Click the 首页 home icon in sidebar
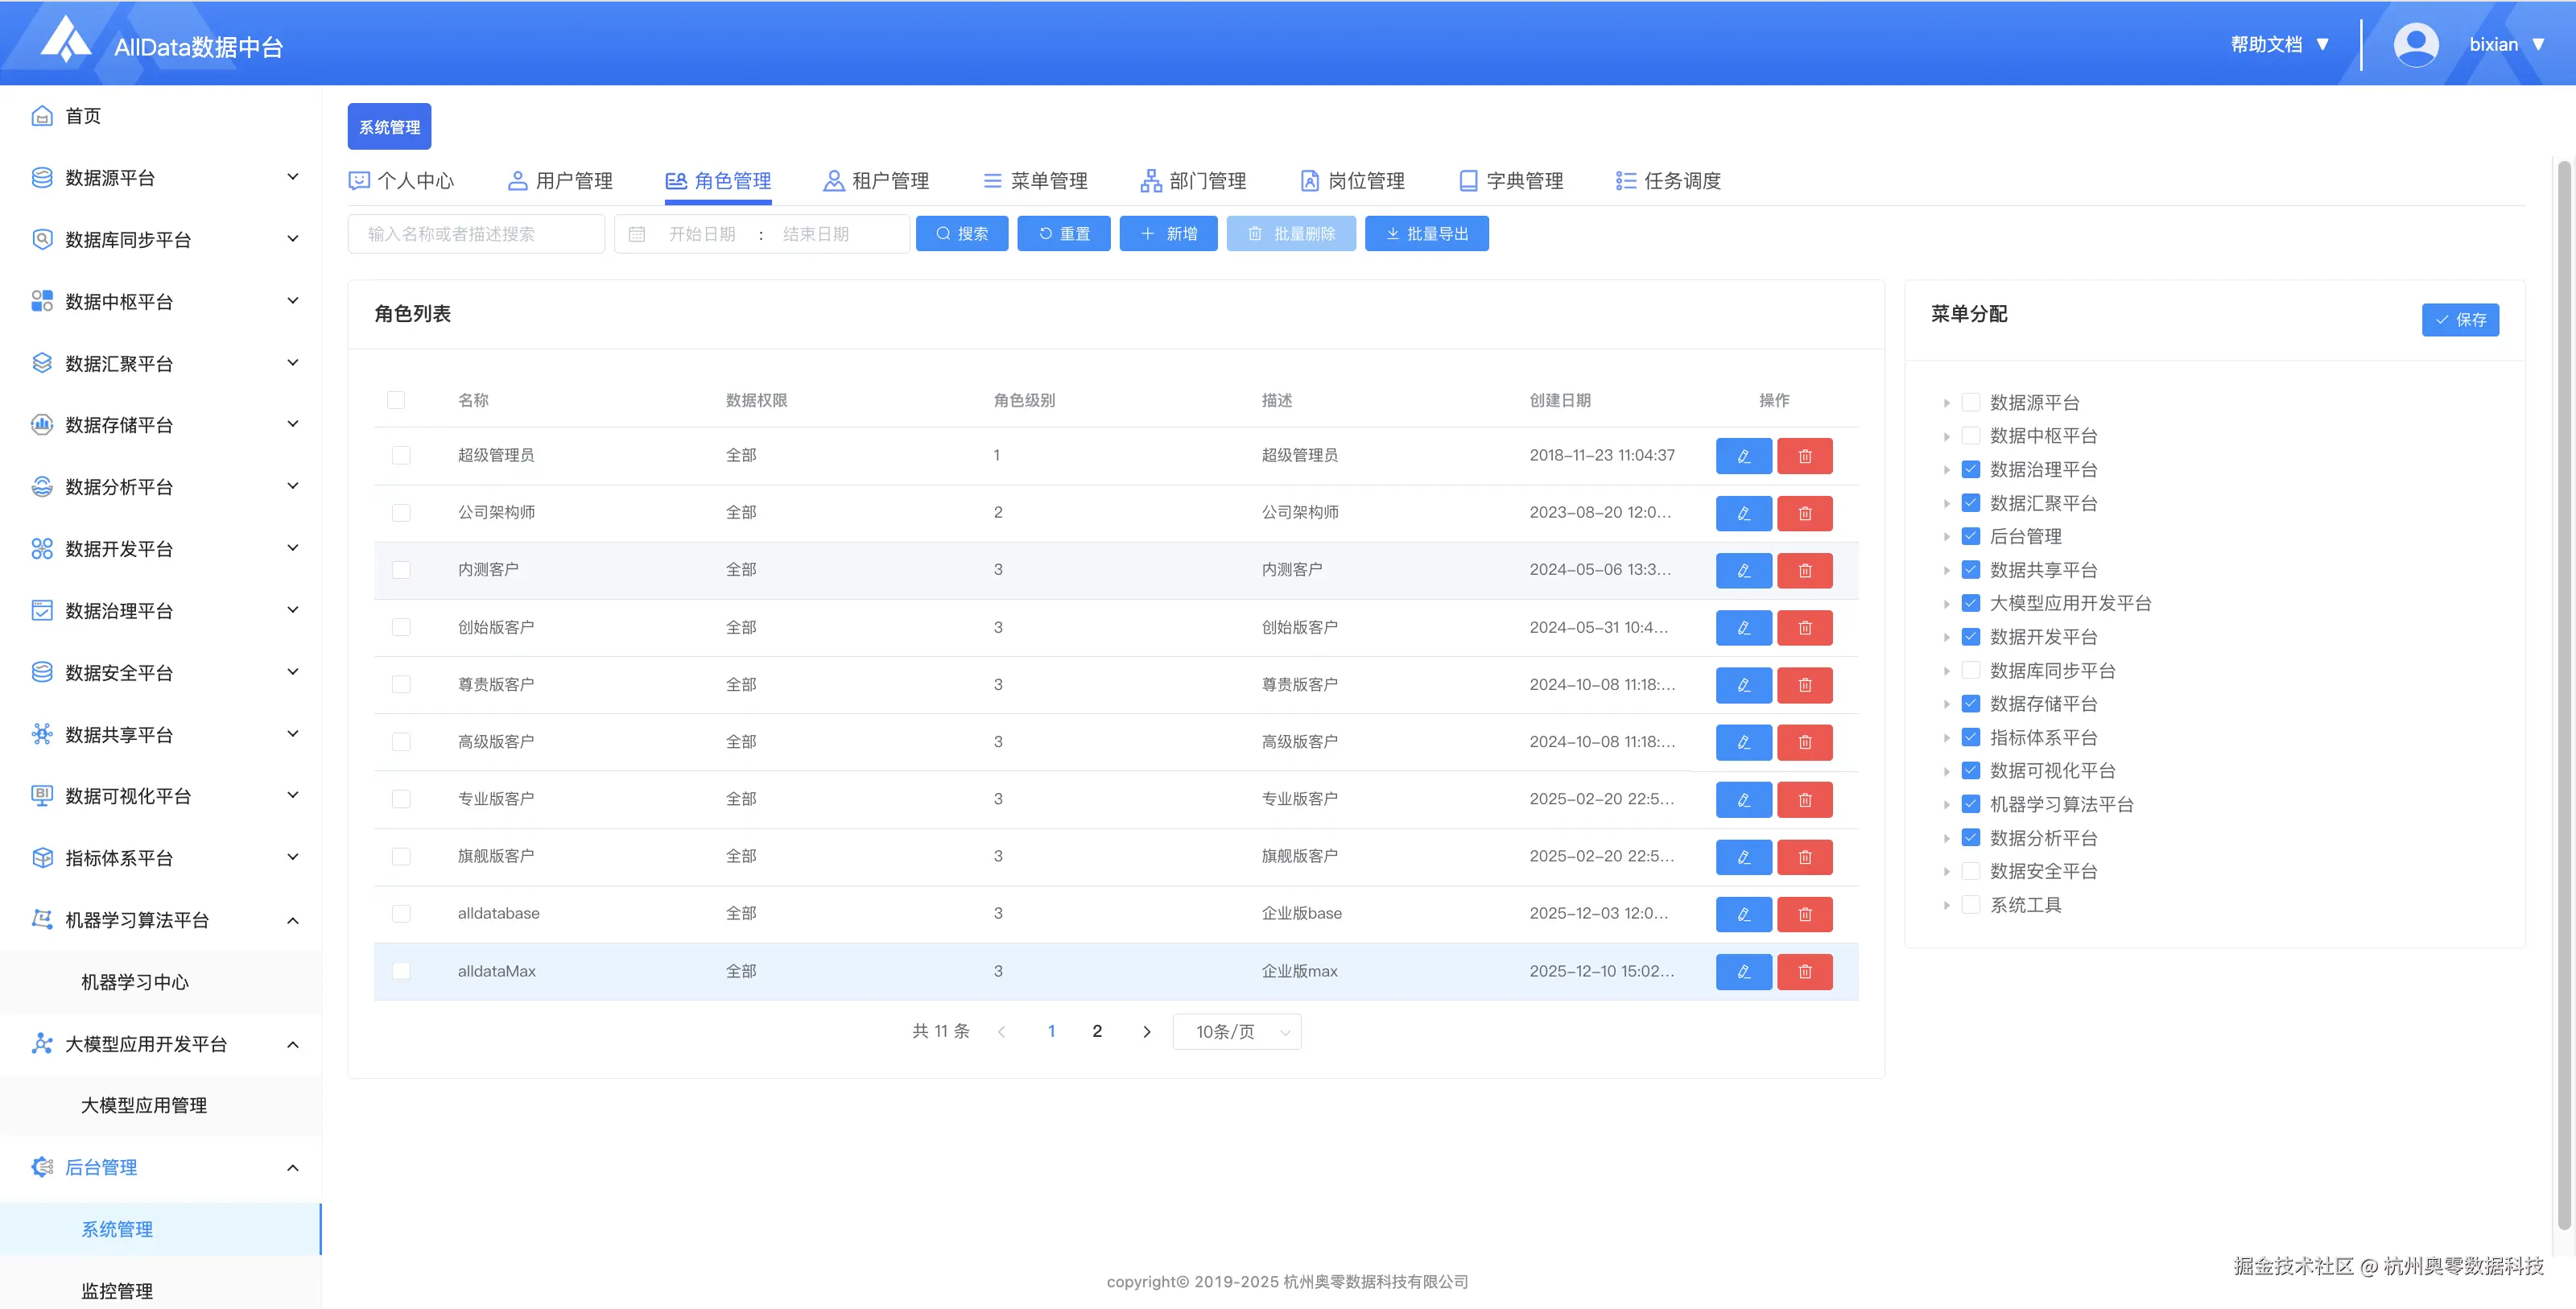Screen dimensions: 2576x1309 click(x=42, y=116)
